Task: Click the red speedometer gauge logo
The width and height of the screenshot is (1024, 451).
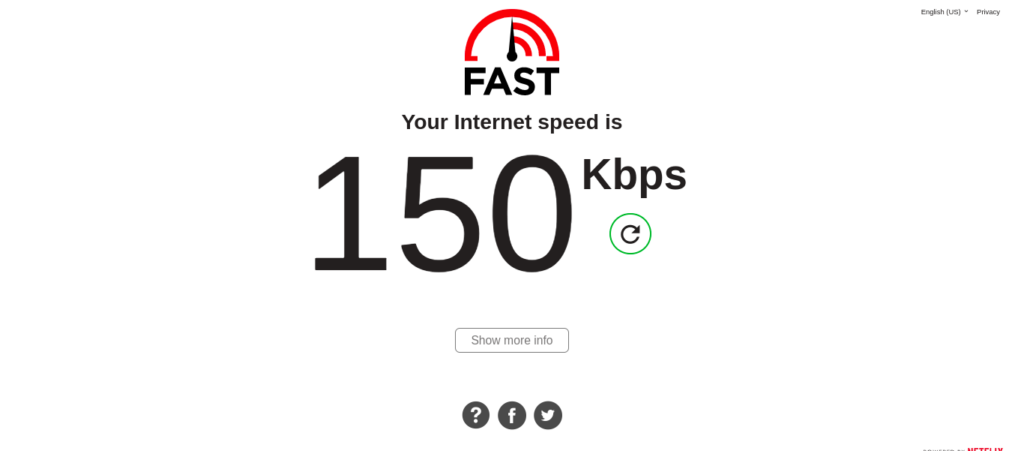Action: pyautogui.click(x=512, y=36)
